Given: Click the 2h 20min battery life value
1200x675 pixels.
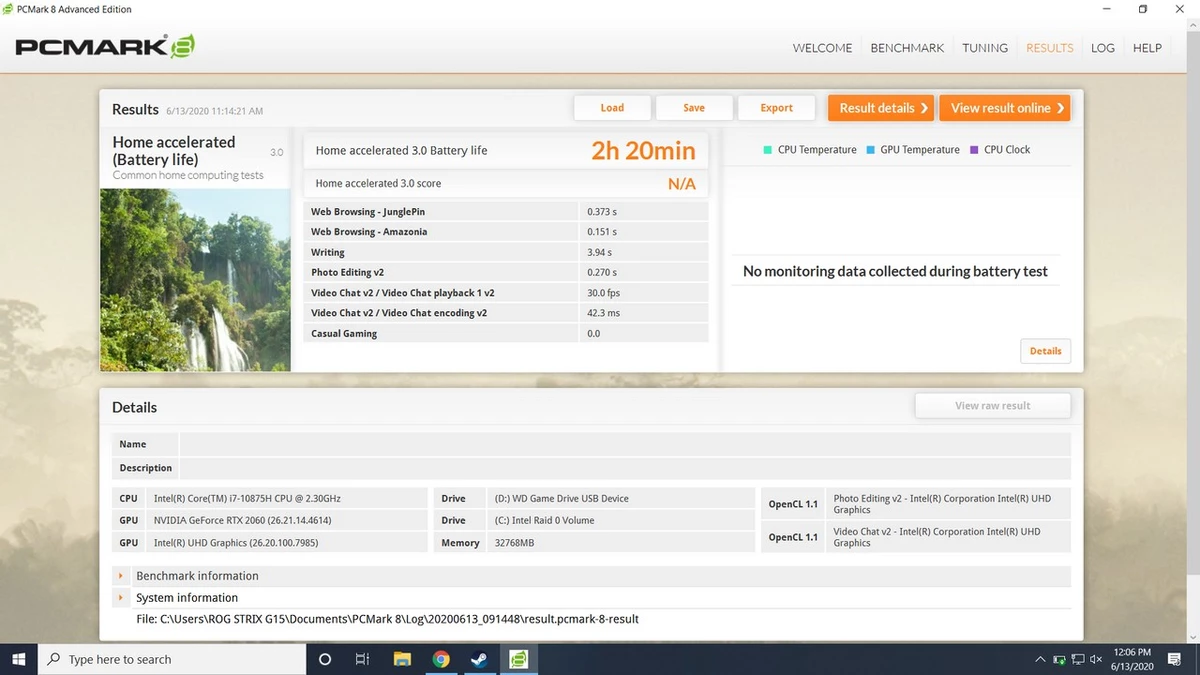Looking at the screenshot, I should 643,151.
